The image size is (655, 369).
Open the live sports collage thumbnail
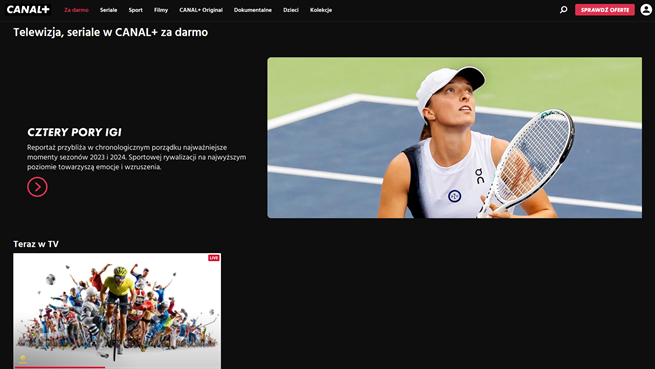pos(117,310)
